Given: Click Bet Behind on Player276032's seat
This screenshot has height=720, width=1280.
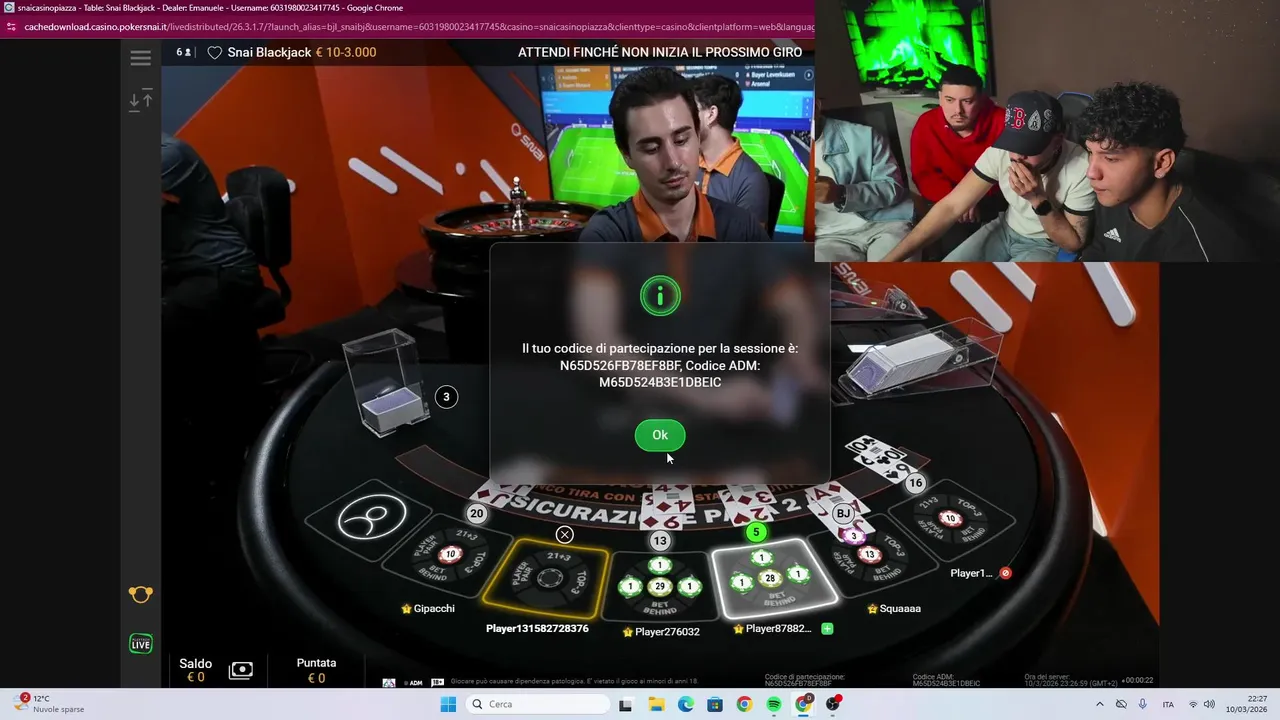Looking at the screenshot, I should click(x=659, y=606).
